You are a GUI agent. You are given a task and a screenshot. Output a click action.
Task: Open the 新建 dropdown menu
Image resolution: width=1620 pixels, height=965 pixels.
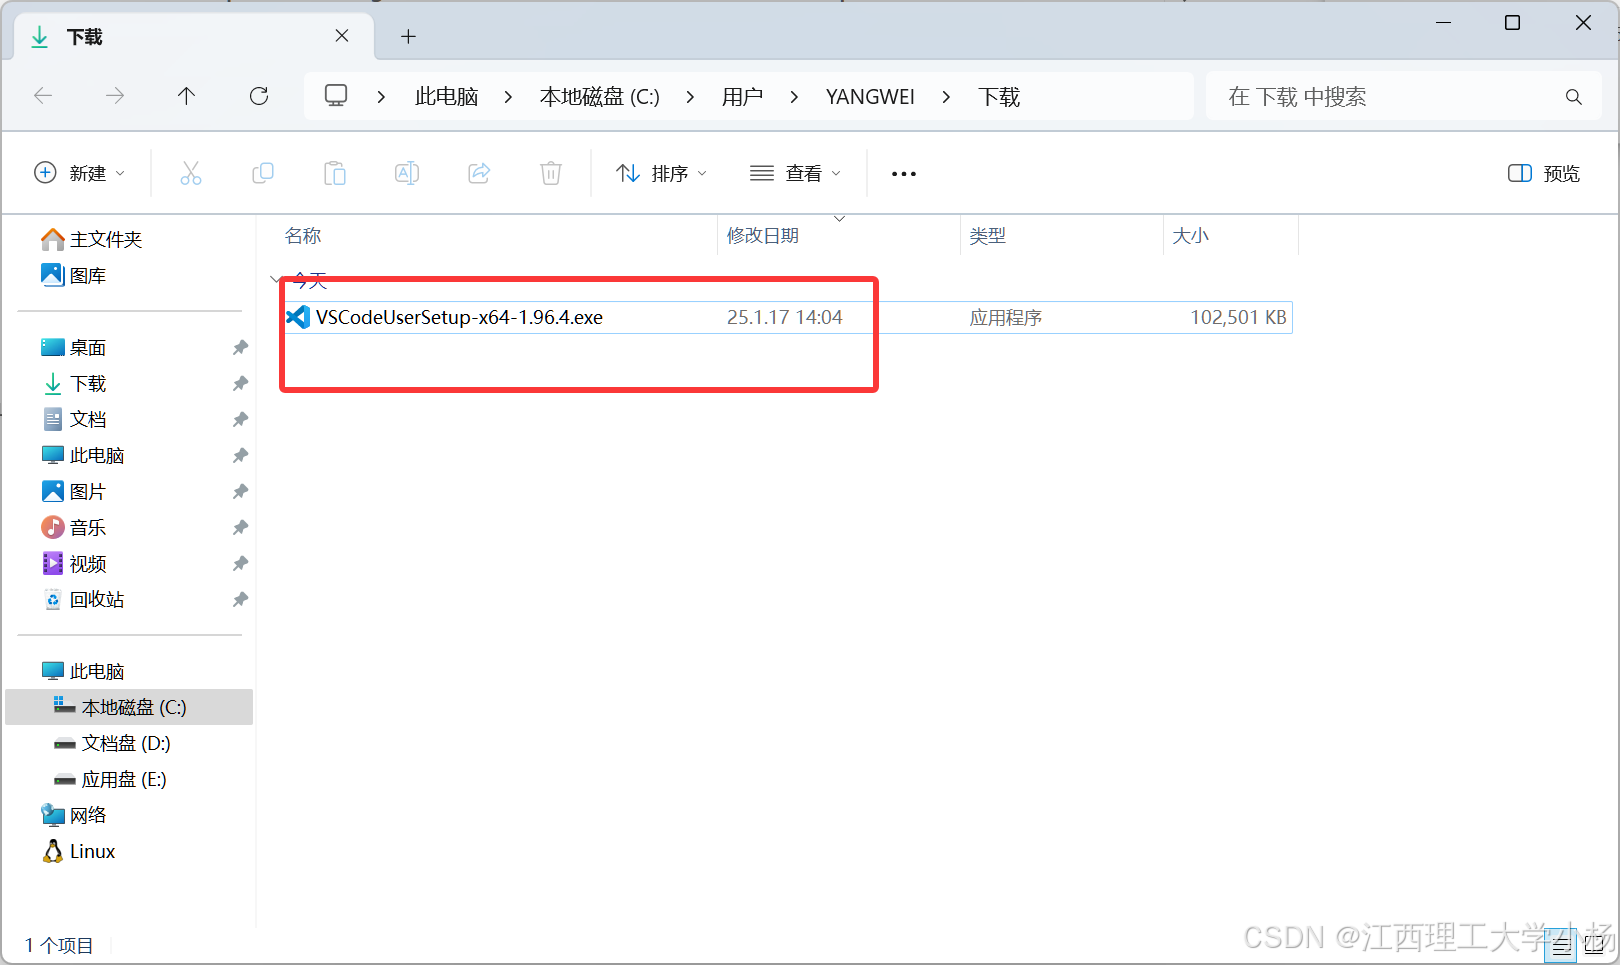point(80,173)
